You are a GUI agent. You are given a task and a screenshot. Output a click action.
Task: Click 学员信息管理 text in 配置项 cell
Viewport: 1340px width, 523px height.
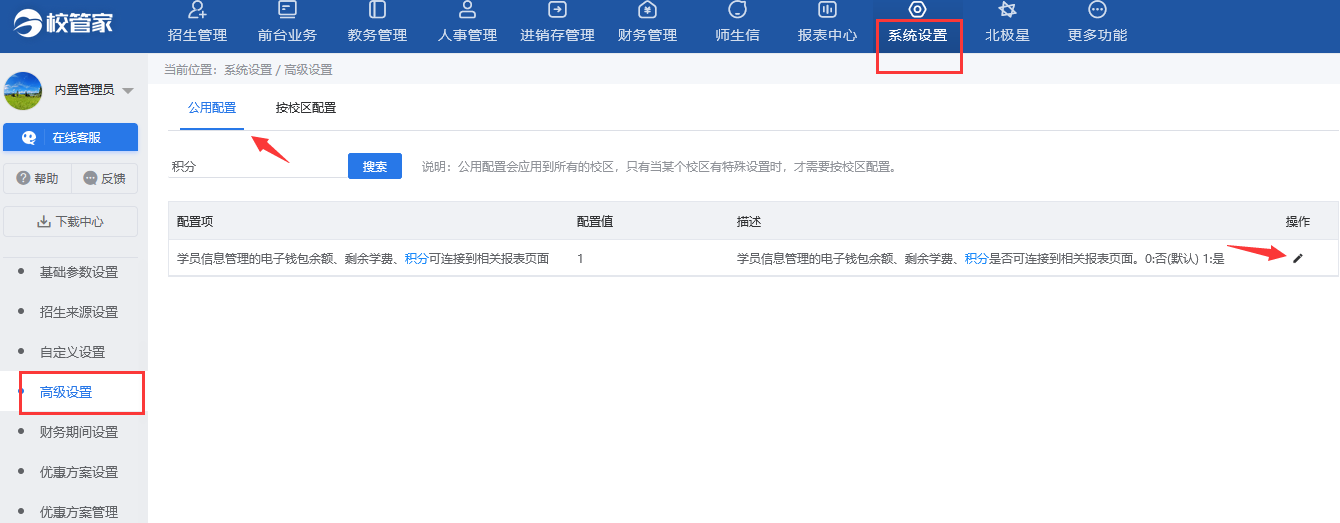[213, 258]
